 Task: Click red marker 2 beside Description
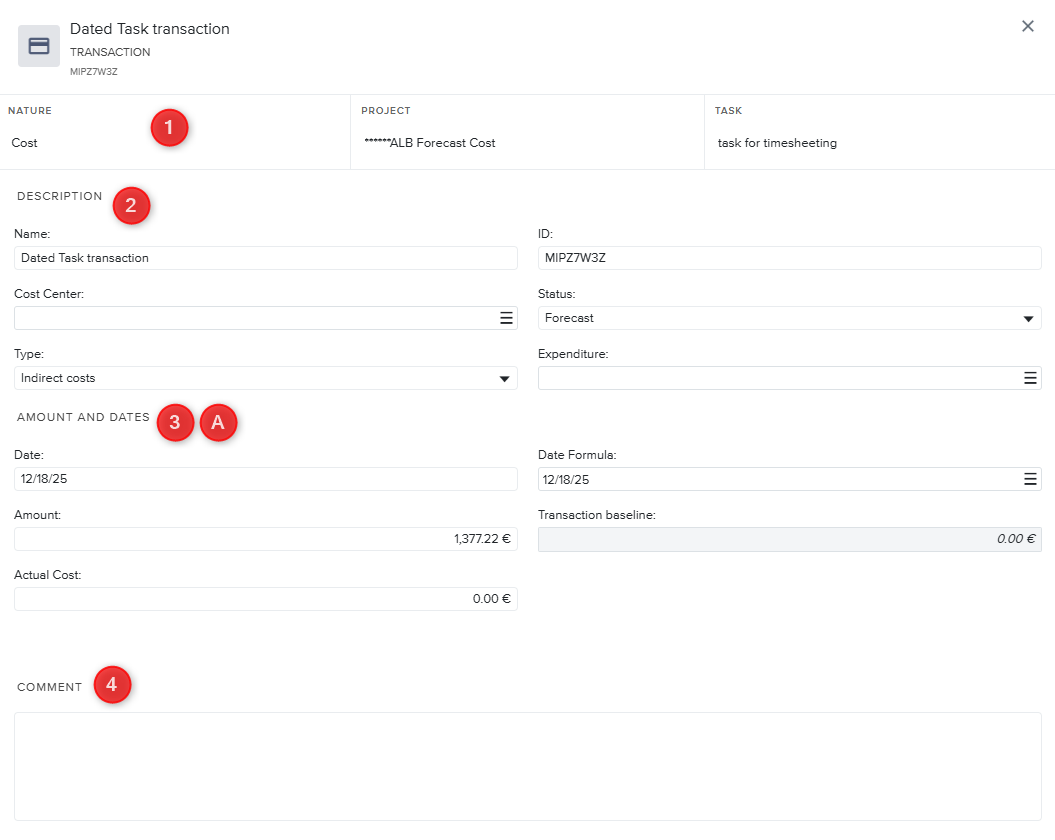coord(131,206)
